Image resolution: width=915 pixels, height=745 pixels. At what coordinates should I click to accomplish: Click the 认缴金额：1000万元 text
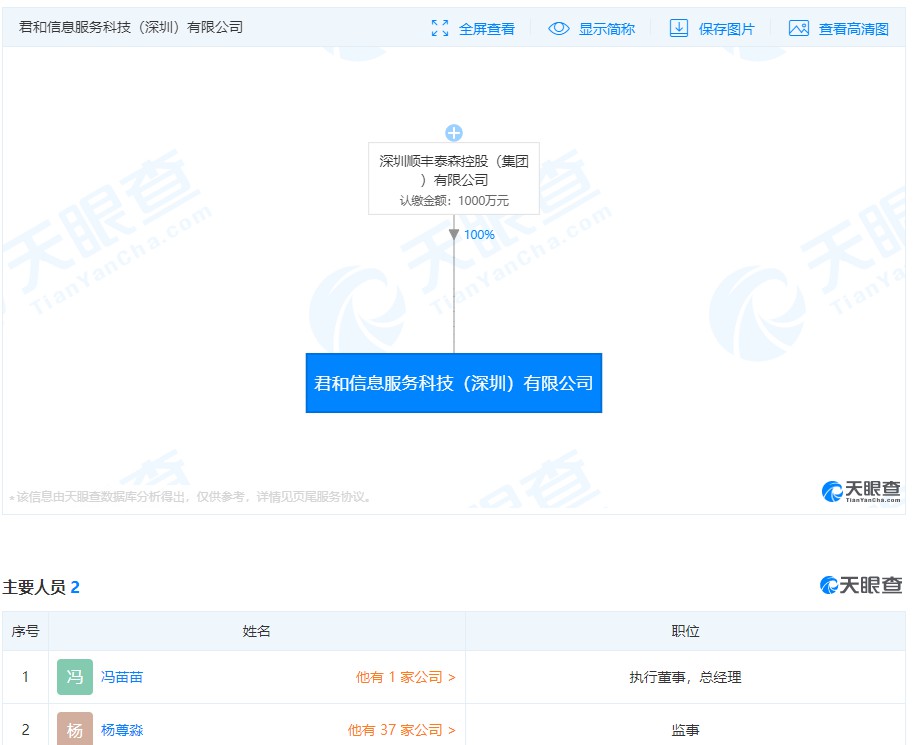(x=454, y=201)
